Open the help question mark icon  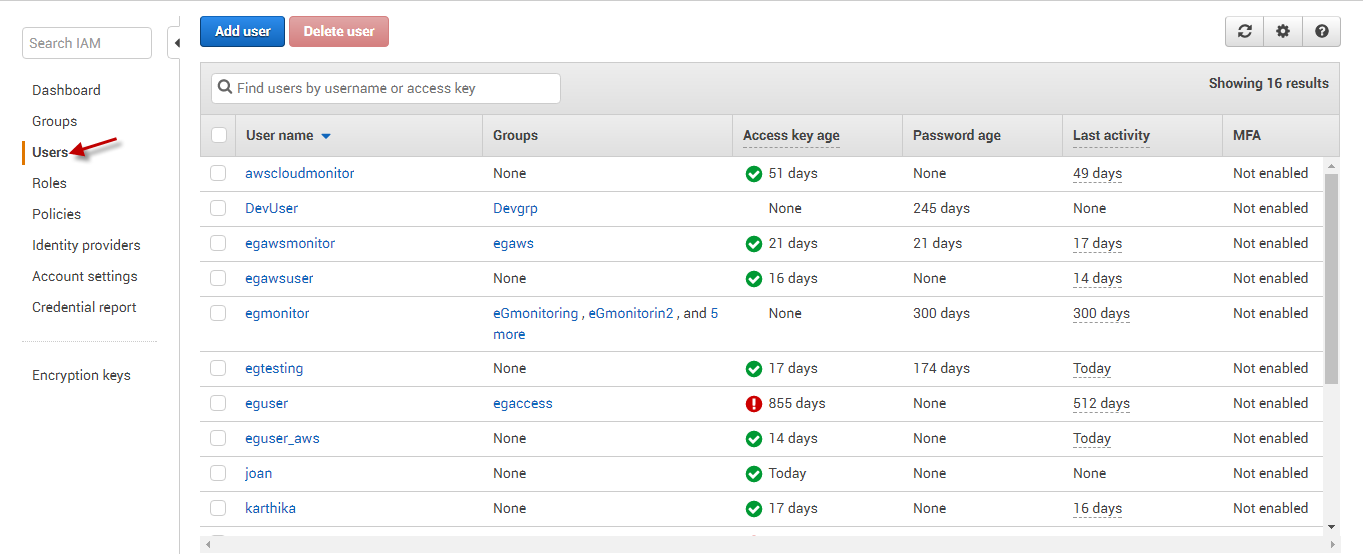tap(1321, 31)
